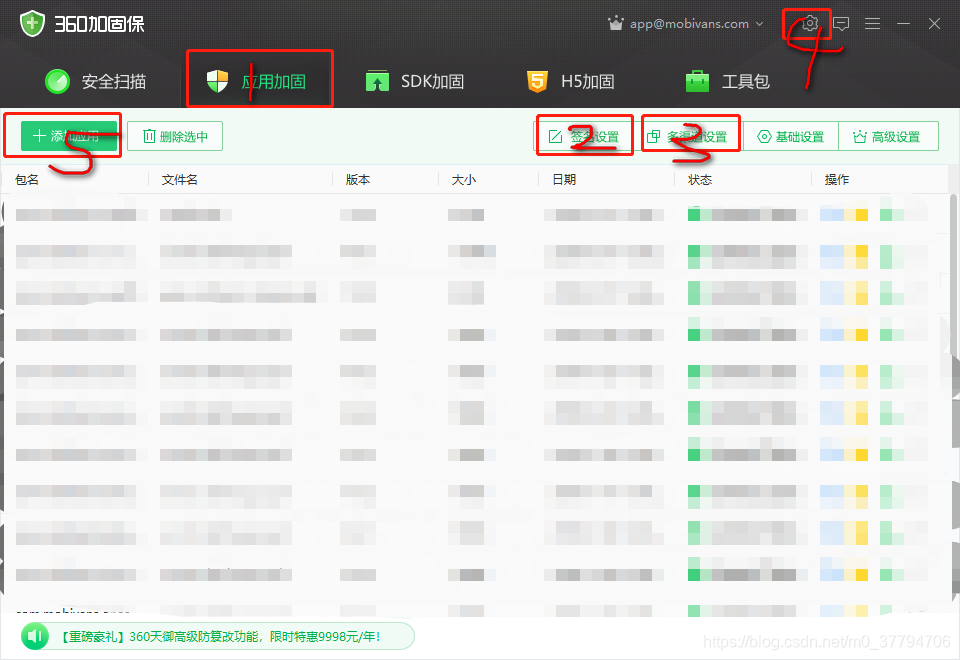This screenshot has width=960, height=660.
Task: Switch to the H5加固 tab
Action: coord(571,81)
